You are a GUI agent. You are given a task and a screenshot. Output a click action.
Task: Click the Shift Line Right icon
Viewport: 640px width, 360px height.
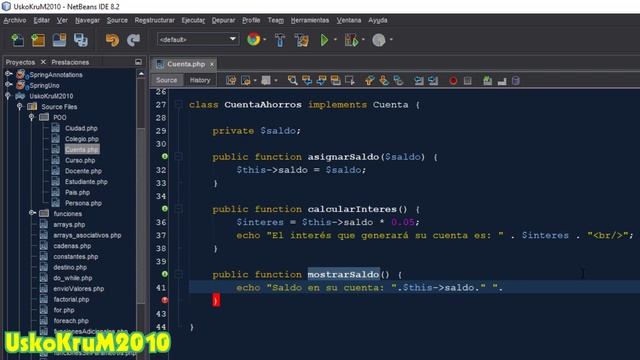pyautogui.click(x=433, y=80)
